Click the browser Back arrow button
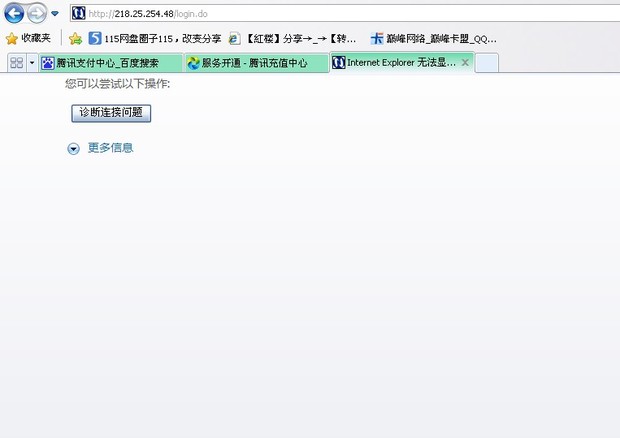The image size is (620, 438). pos(14,13)
